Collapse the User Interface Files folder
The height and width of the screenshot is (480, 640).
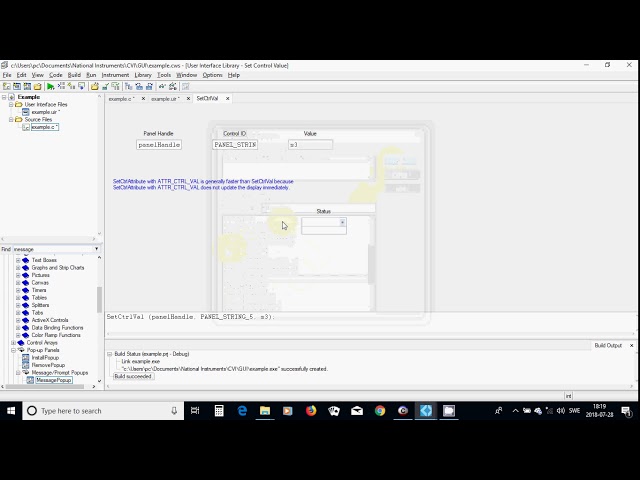[11, 104]
